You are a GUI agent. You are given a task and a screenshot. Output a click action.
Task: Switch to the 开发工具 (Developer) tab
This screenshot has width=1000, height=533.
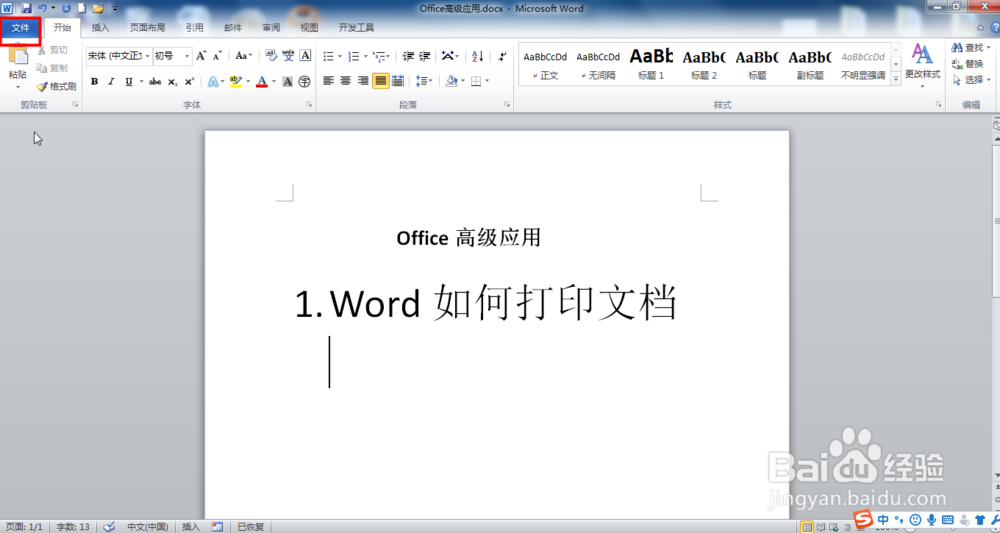356,27
